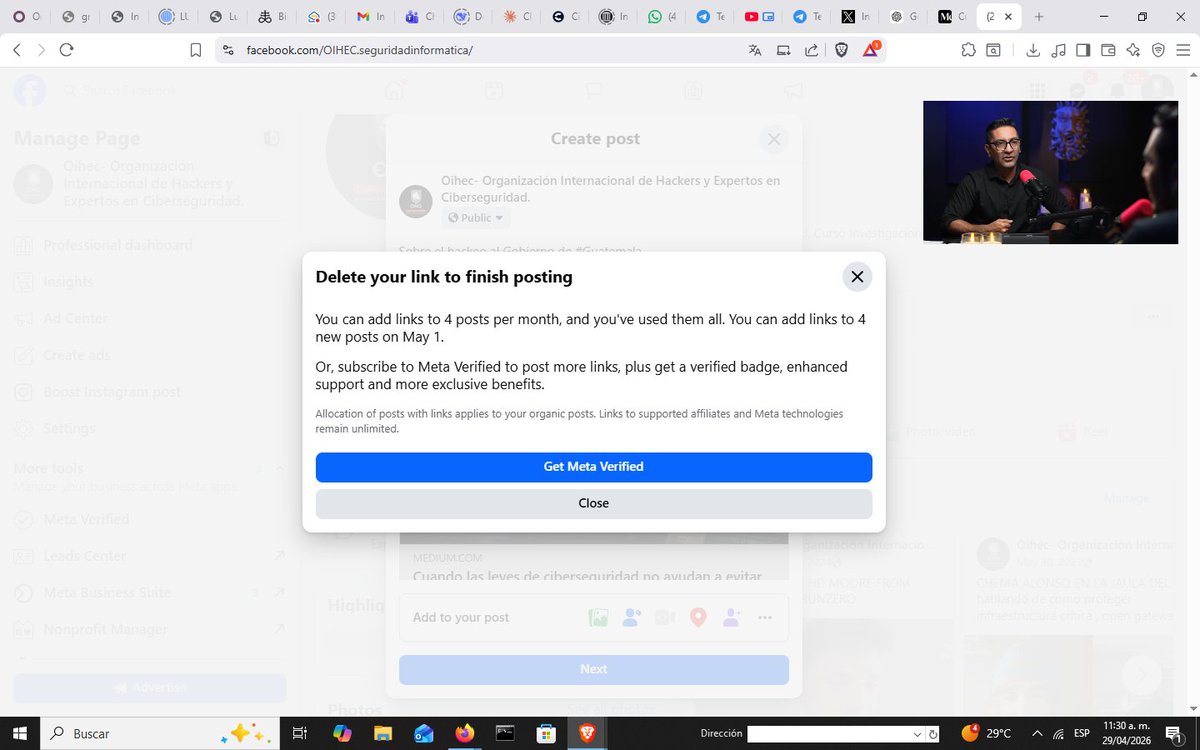Reload the Facebook page
The height and width of the screenshot is (750, 1200).
coord(67,50)
